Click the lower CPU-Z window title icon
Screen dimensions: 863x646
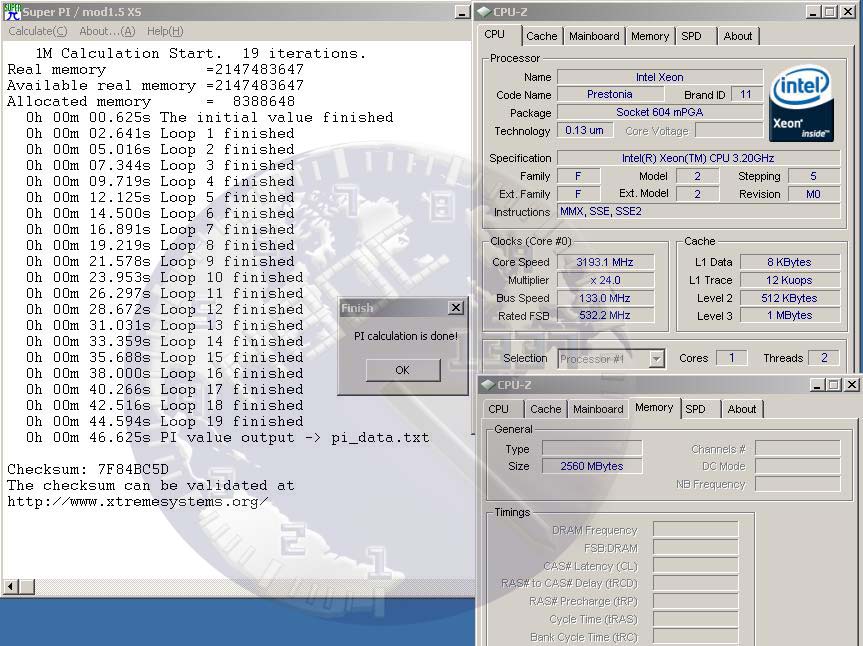click(488, 385)
